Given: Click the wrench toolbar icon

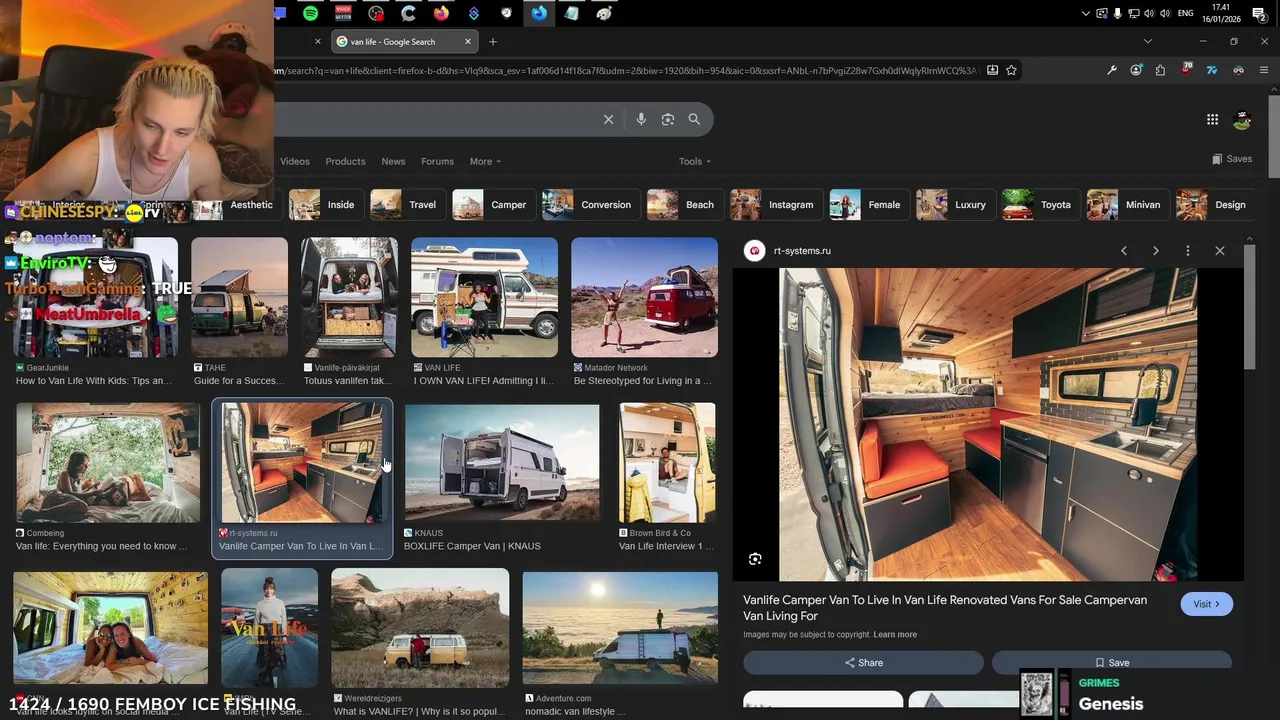Looking at the screenshot, I should coord(1111,70).
